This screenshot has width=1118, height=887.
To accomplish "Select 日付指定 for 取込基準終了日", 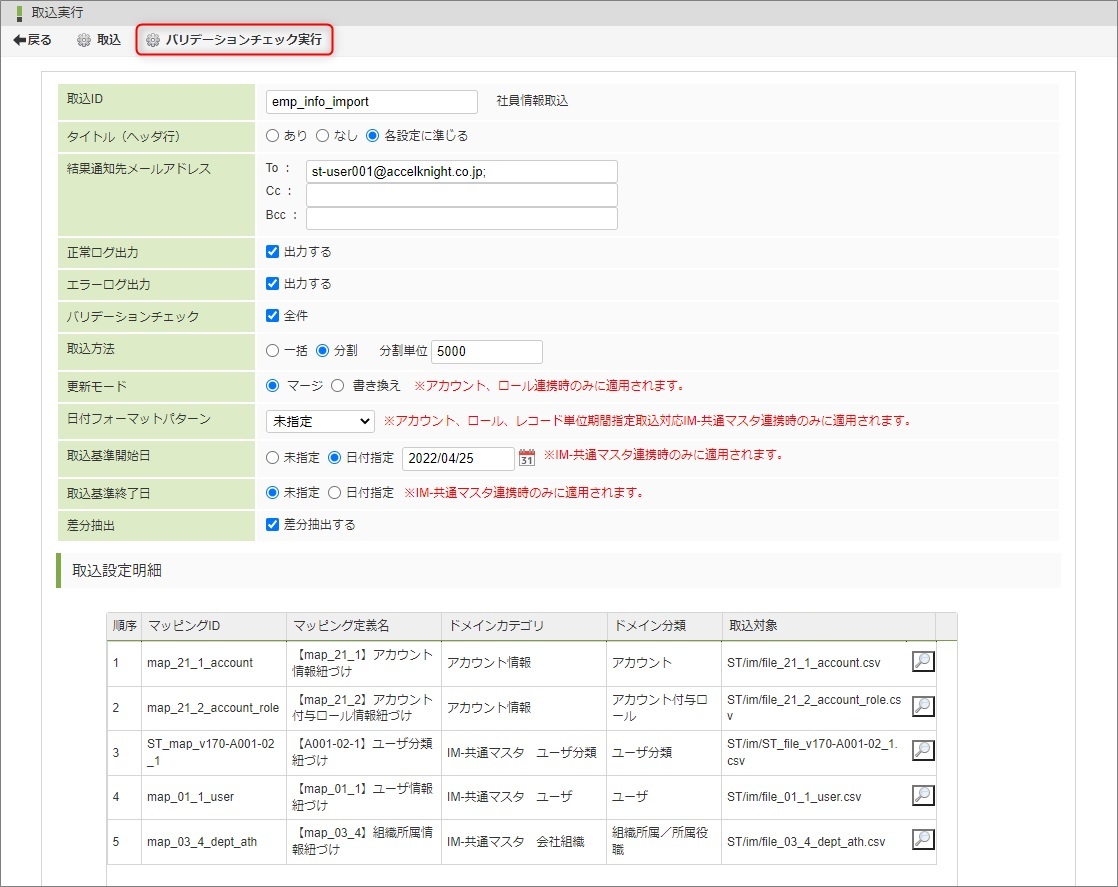I will (x=335, y=492).
